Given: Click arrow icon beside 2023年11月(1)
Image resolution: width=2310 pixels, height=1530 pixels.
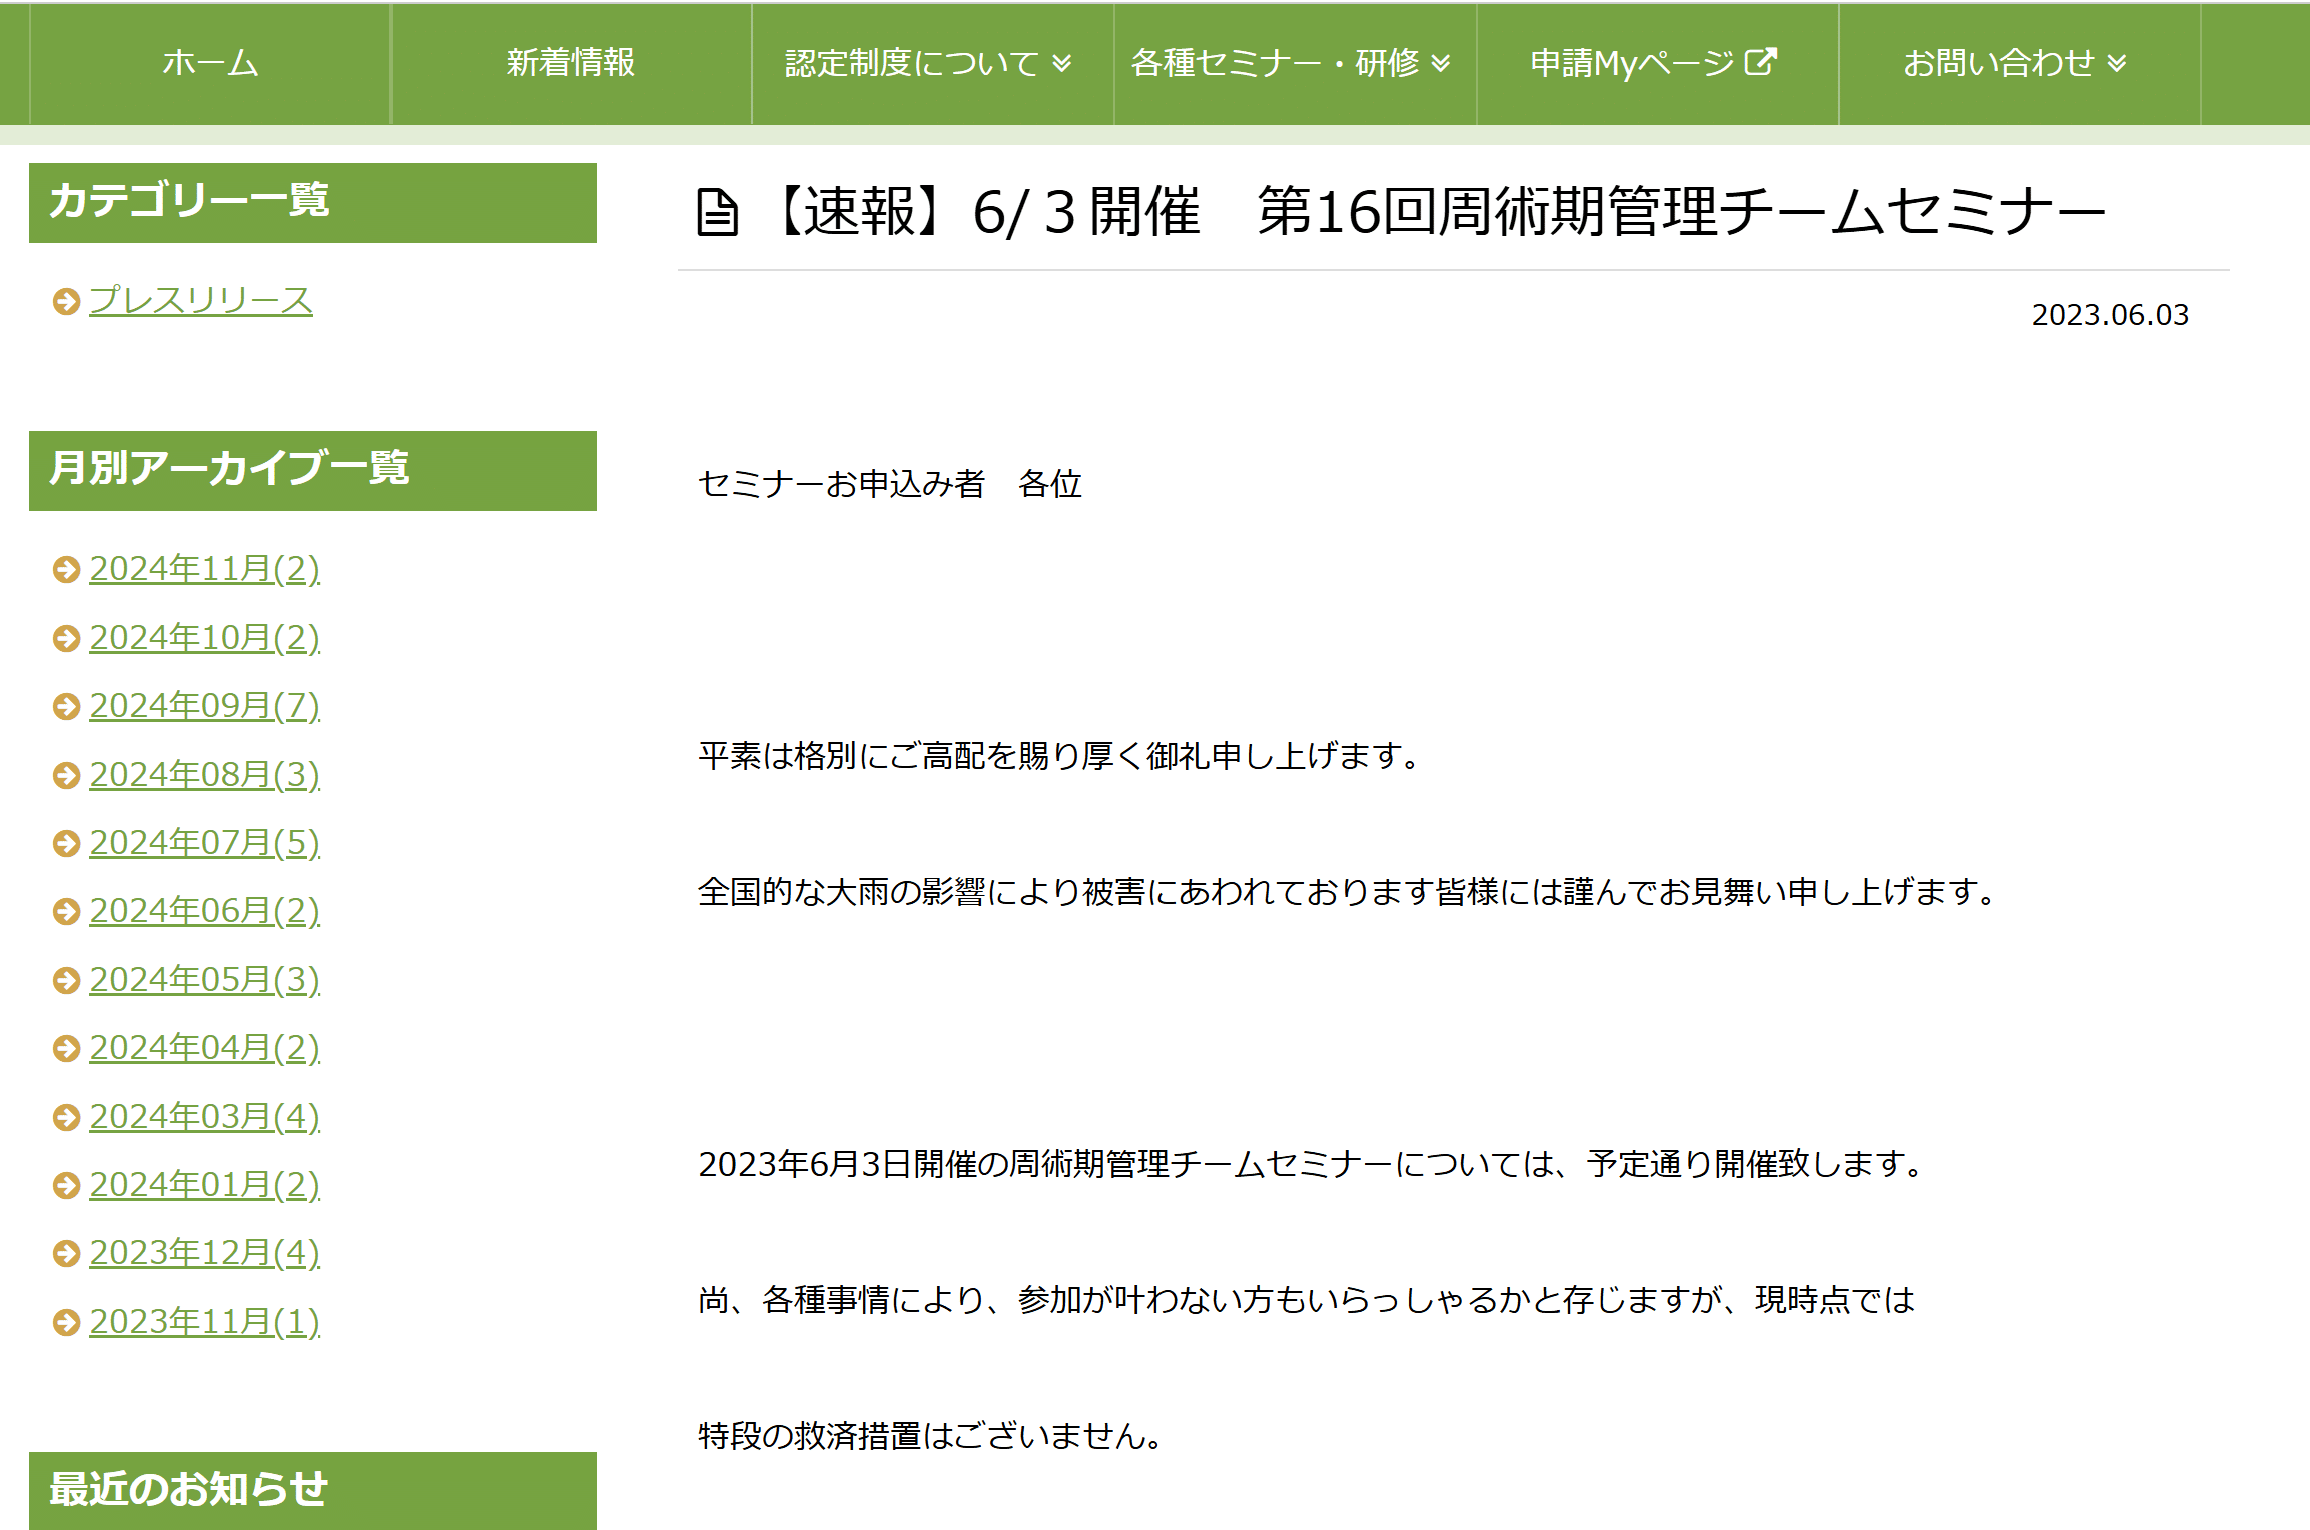Looking at the screenshot, I should (x=66, y=1322).
